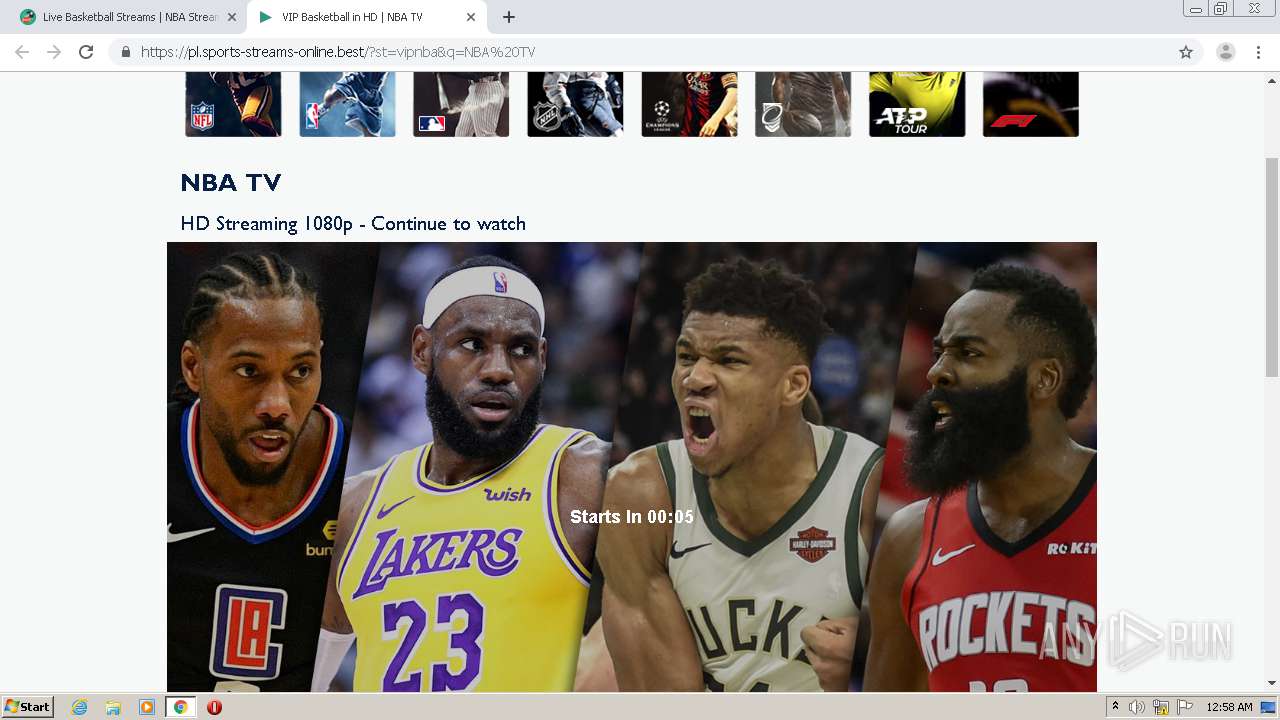Reload the current page

pos(86,52)
